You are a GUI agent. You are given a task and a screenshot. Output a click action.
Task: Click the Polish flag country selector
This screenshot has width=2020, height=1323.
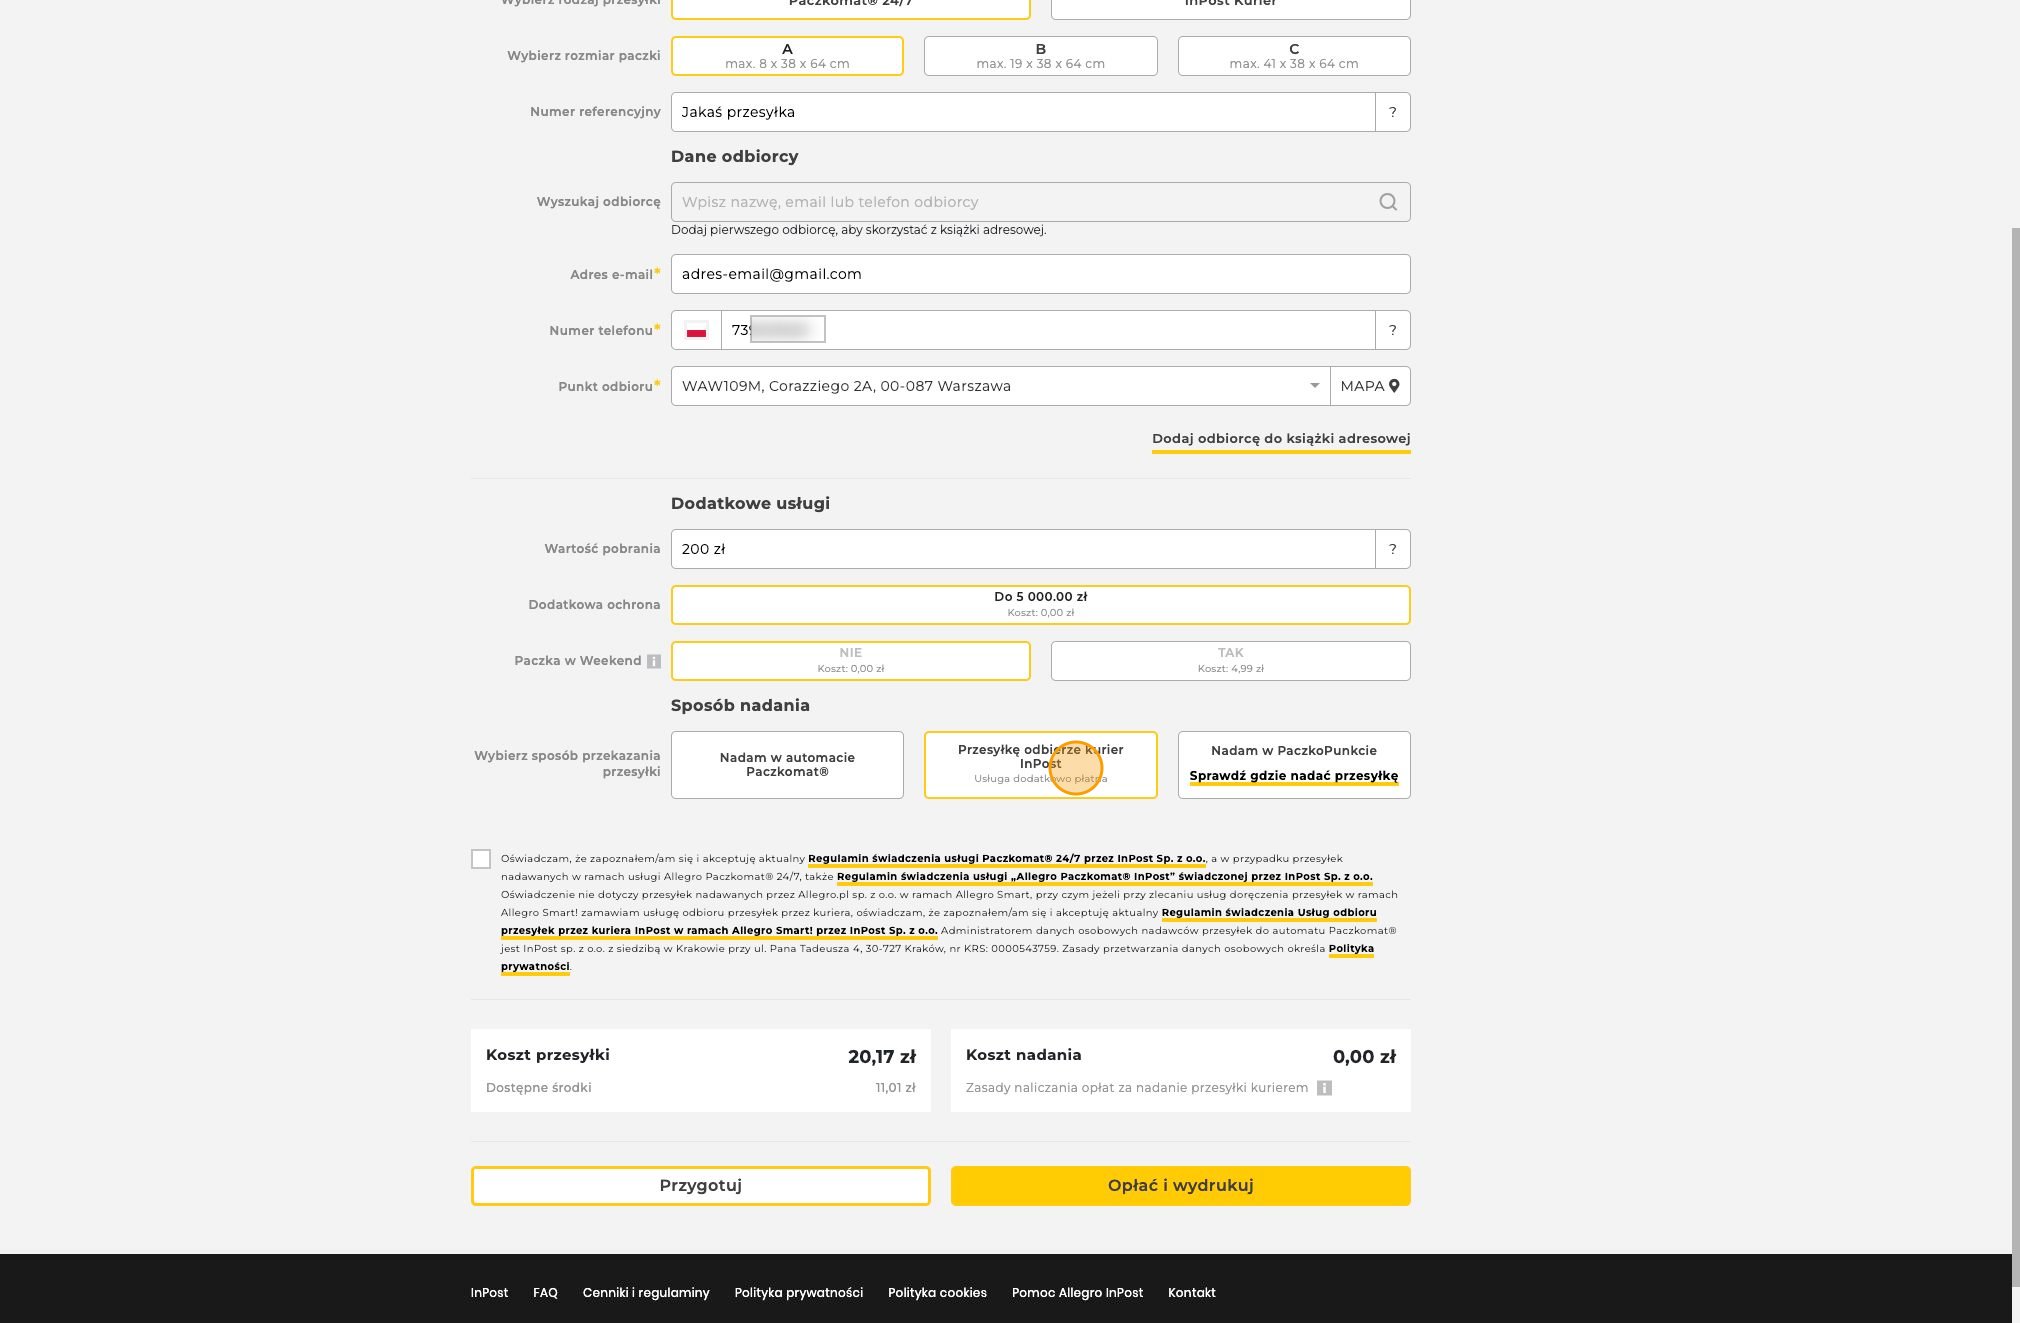(696, 330)
